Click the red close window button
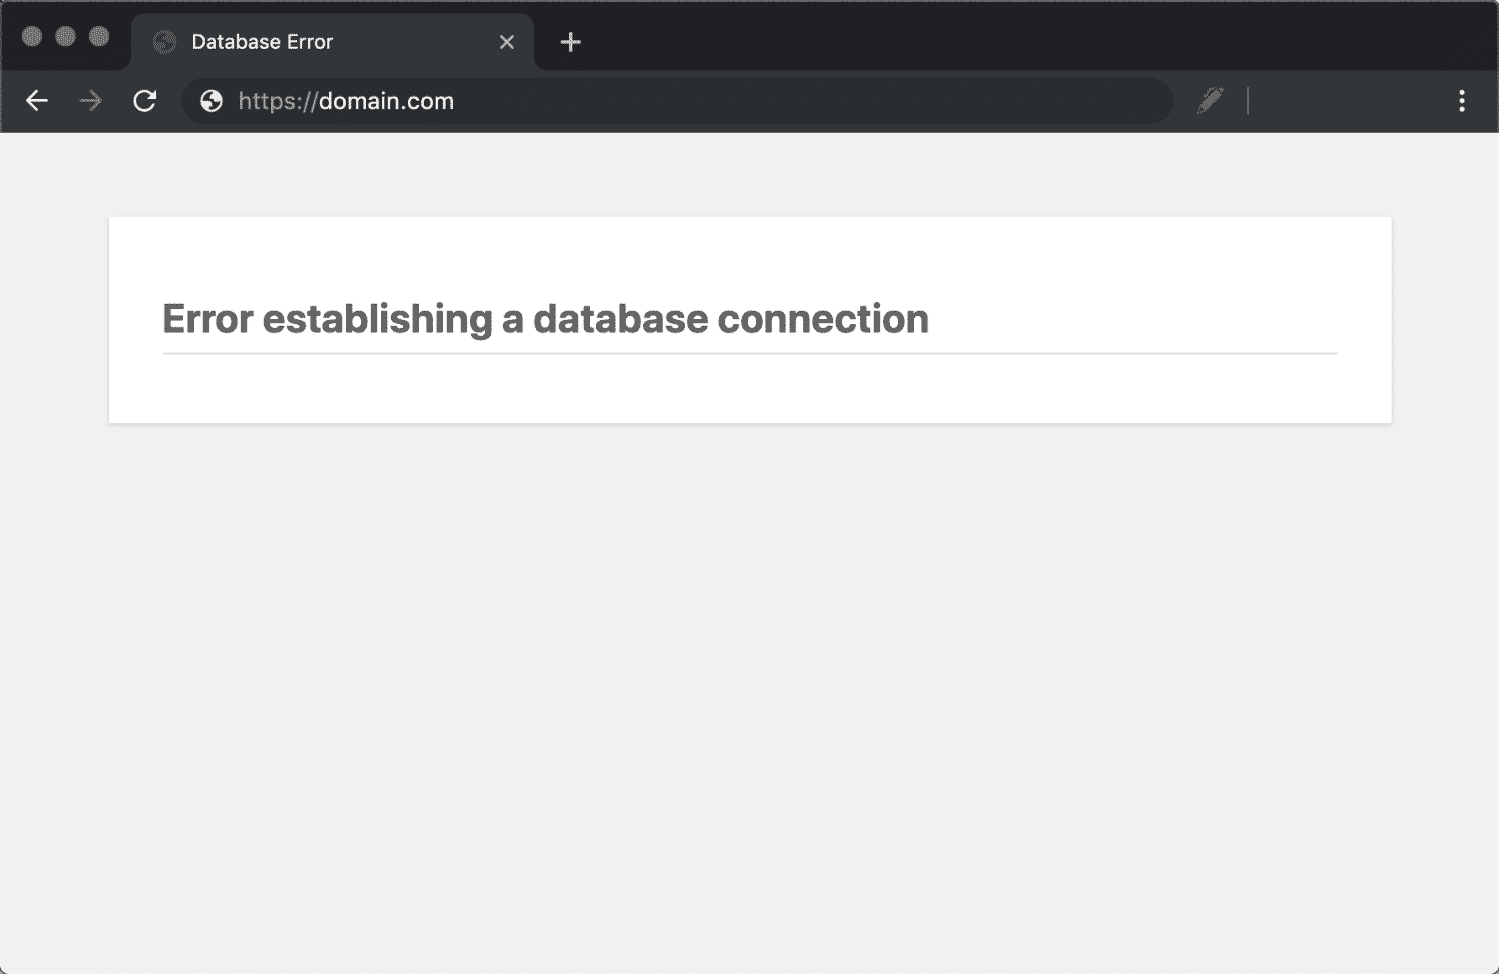This screenshot has width=1499, height=974. pyautogui.click(x=33, y=36)
